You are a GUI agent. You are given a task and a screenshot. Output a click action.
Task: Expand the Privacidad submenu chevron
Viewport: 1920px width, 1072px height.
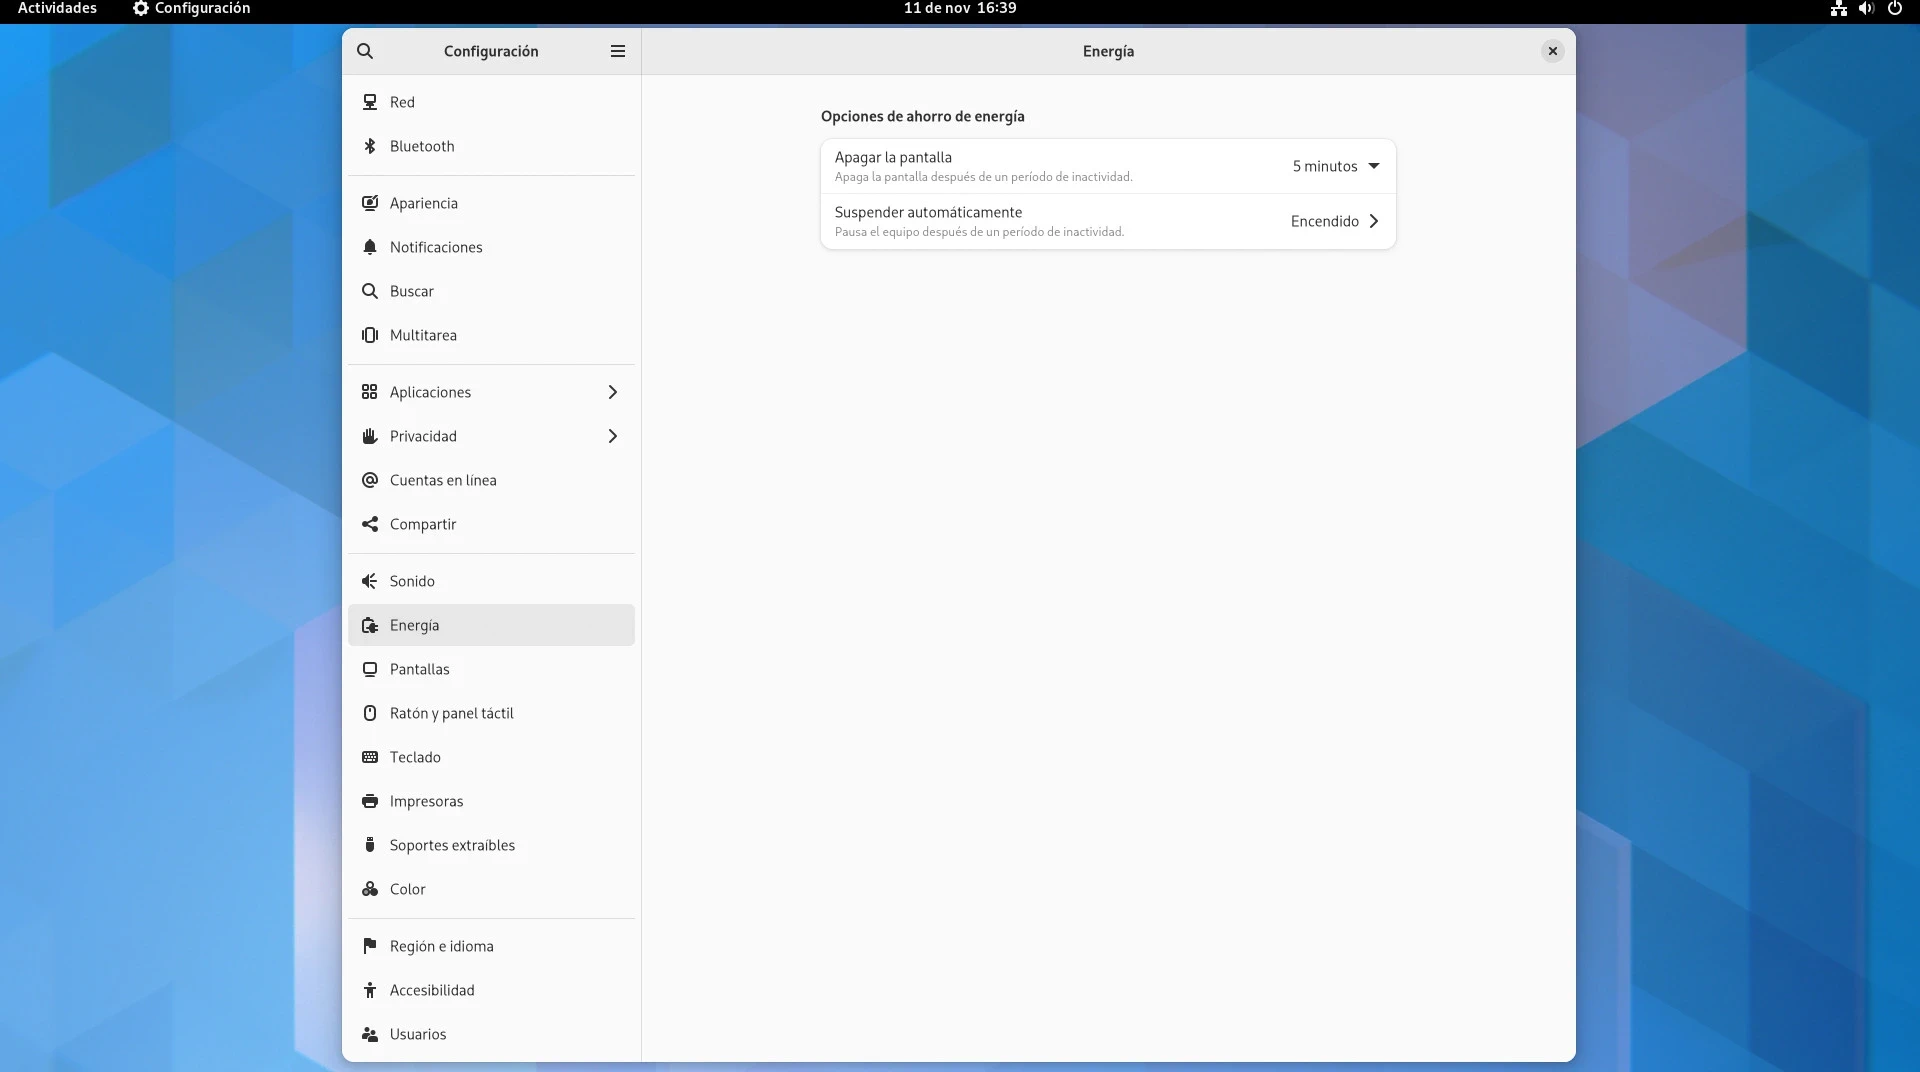[x=613, y=436]
